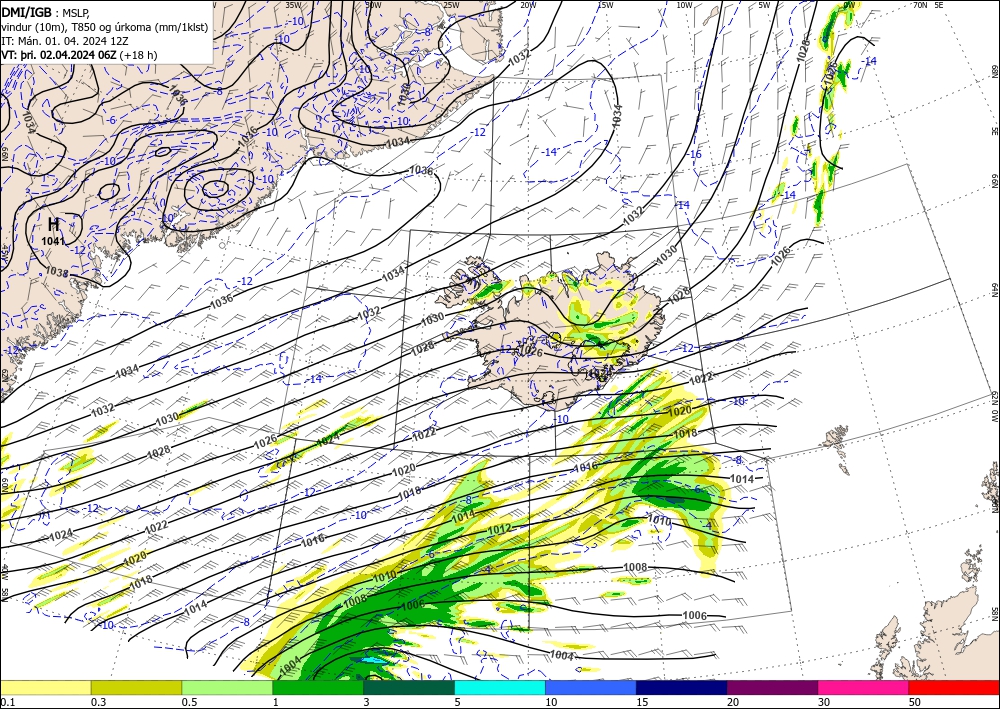This screenshot has width=1000, height=709.
Task: Pick the cyan 5–10 mm legend swatch
Action: click(500, 687)
